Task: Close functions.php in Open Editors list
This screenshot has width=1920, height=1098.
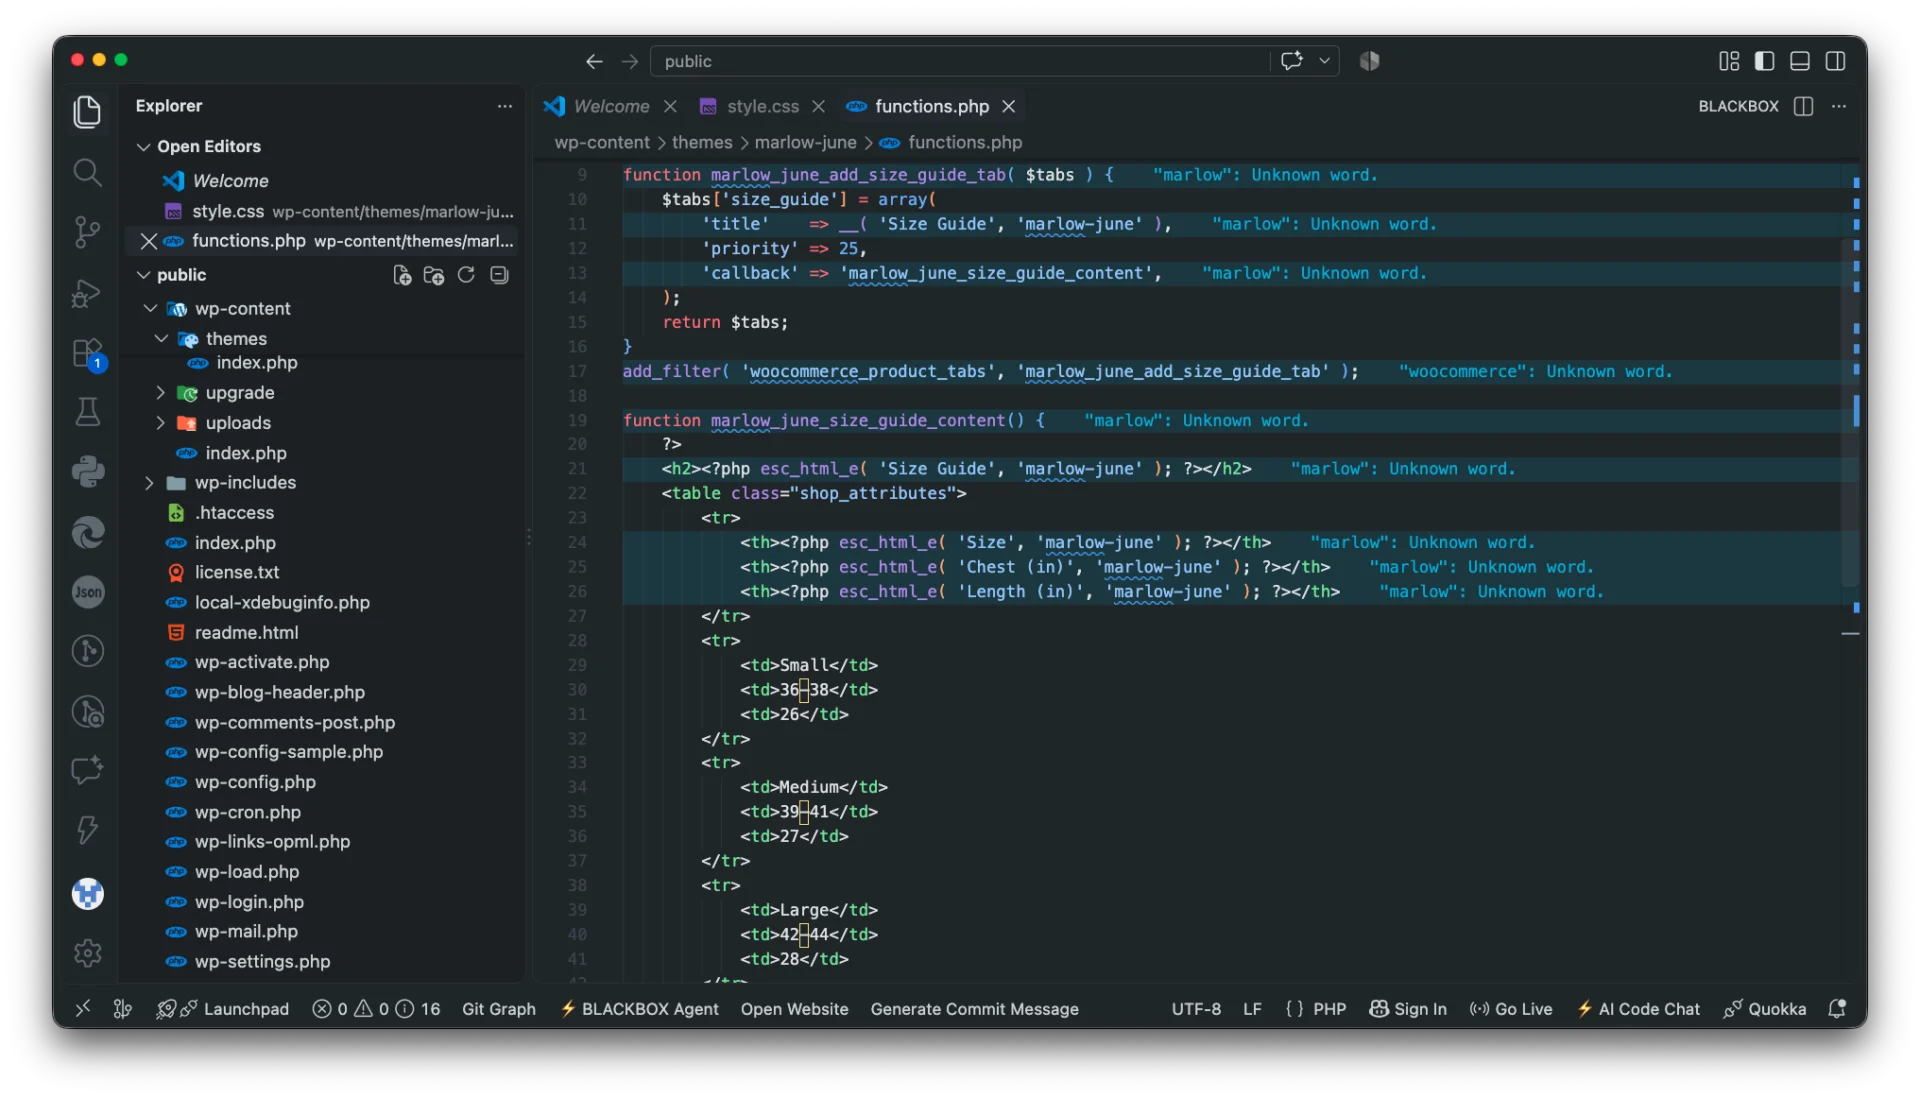Action: click(149, 241)
